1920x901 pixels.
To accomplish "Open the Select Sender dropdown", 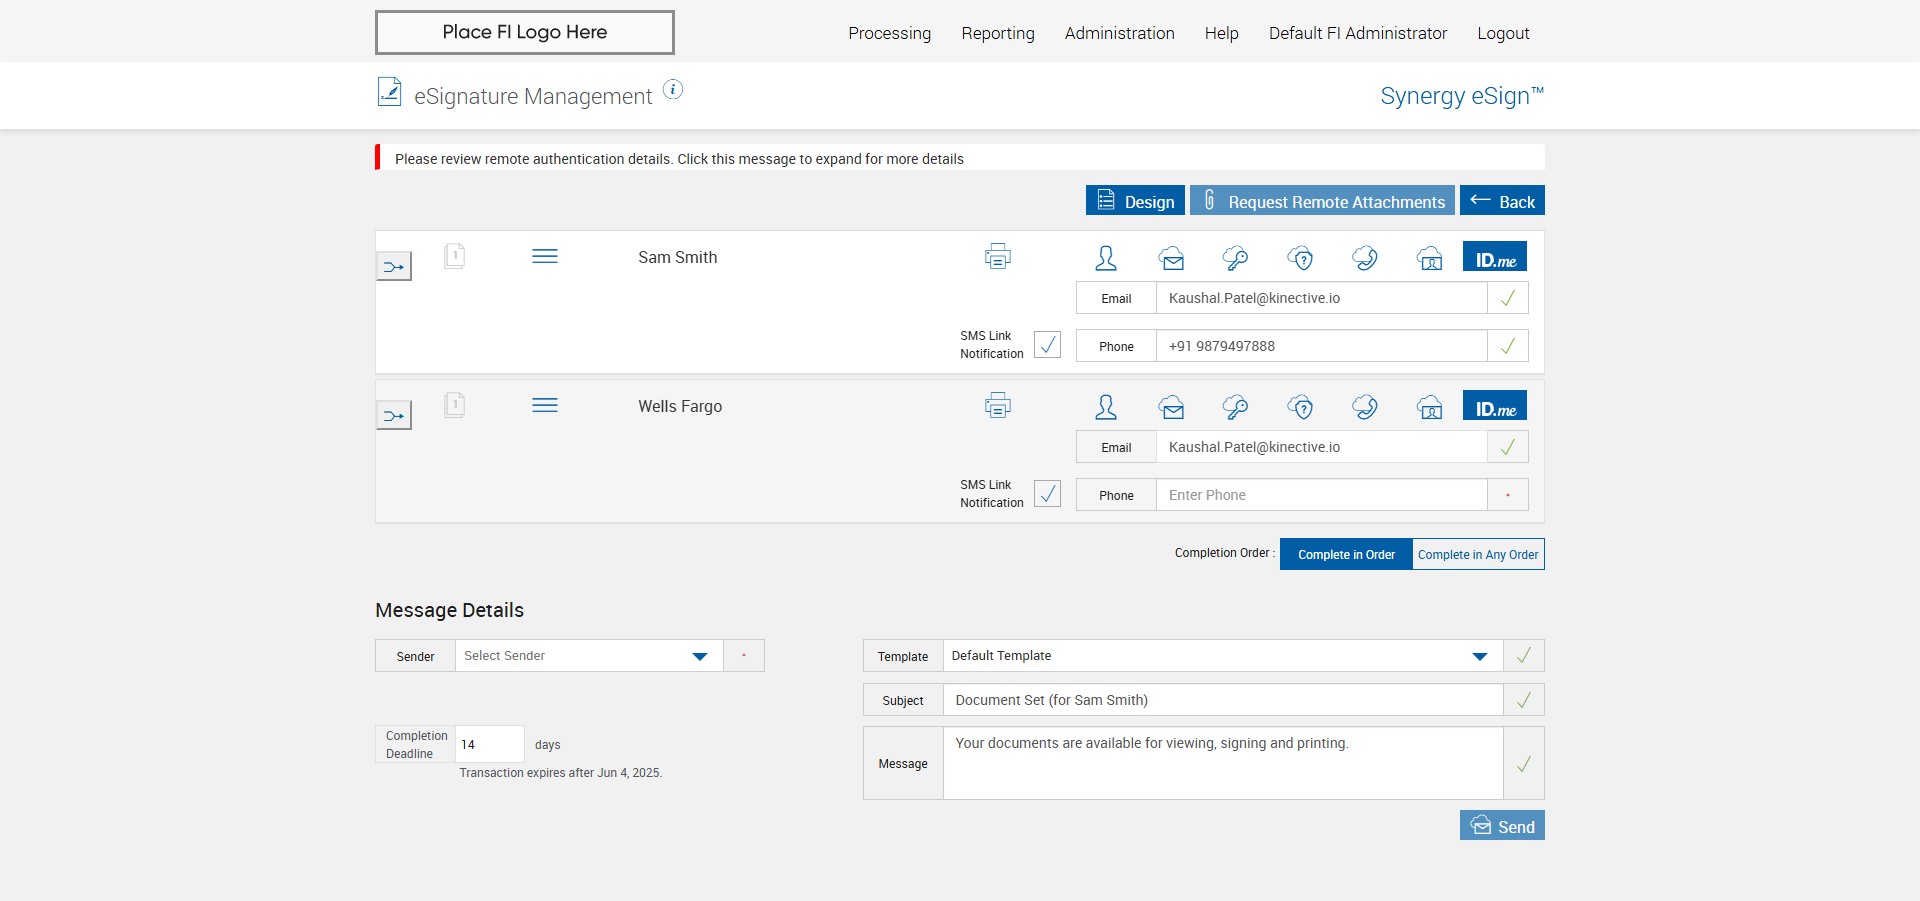I will 589,656.
